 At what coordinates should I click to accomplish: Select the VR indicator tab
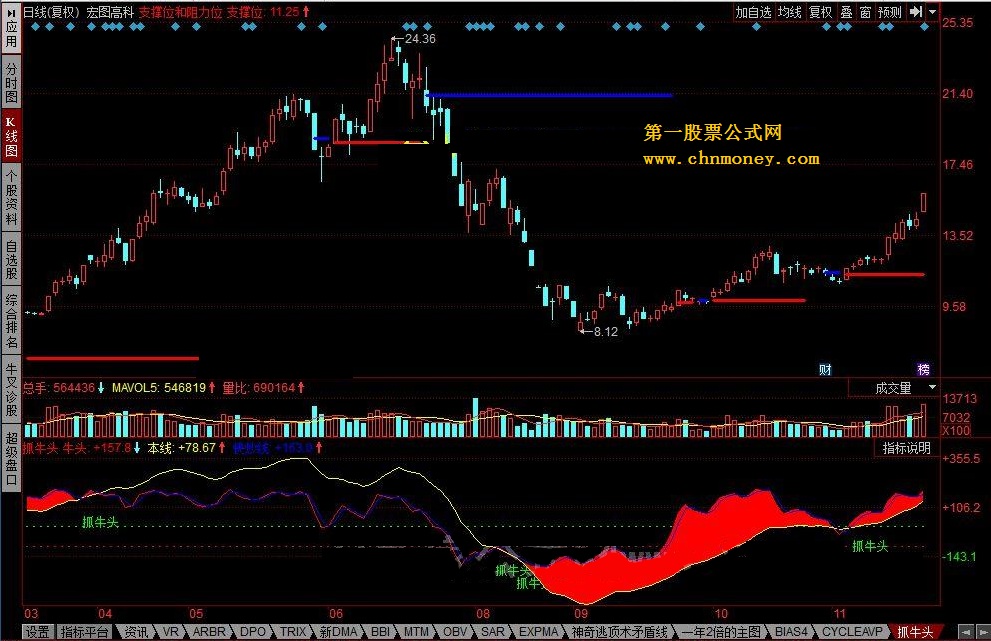click(x=170, y=632)
